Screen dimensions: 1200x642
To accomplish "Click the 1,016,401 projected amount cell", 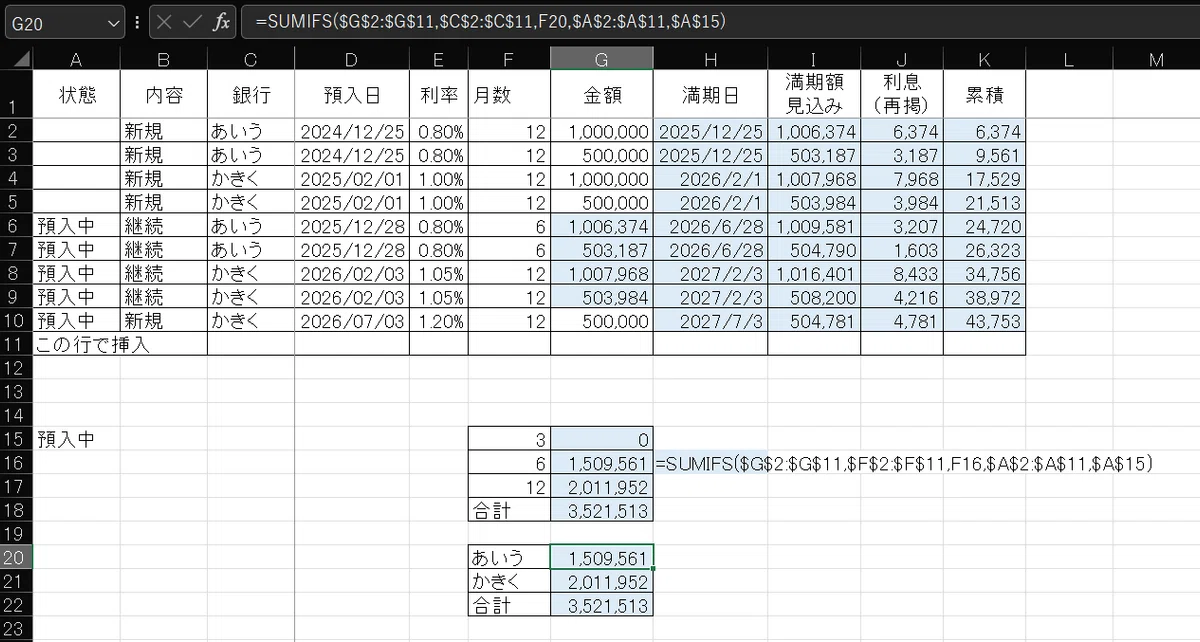I will click(x=814, y=274).
